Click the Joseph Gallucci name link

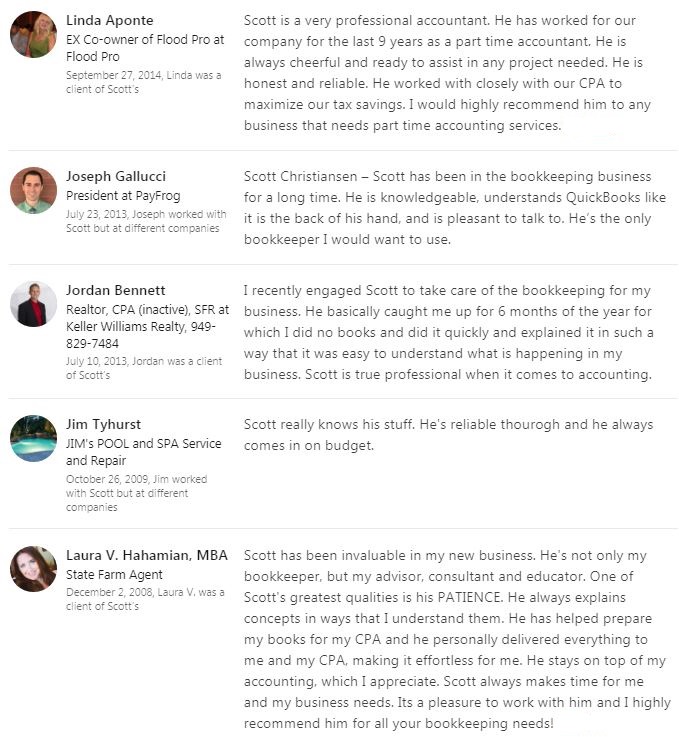point(116,176)
